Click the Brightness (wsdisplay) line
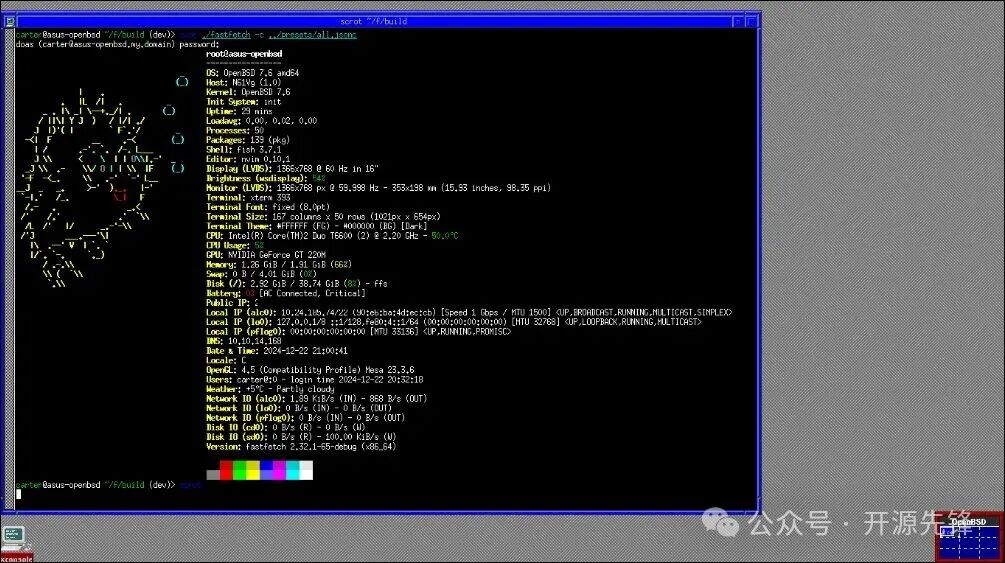This screenshot has width=1005, height=563. click(266, 178)
